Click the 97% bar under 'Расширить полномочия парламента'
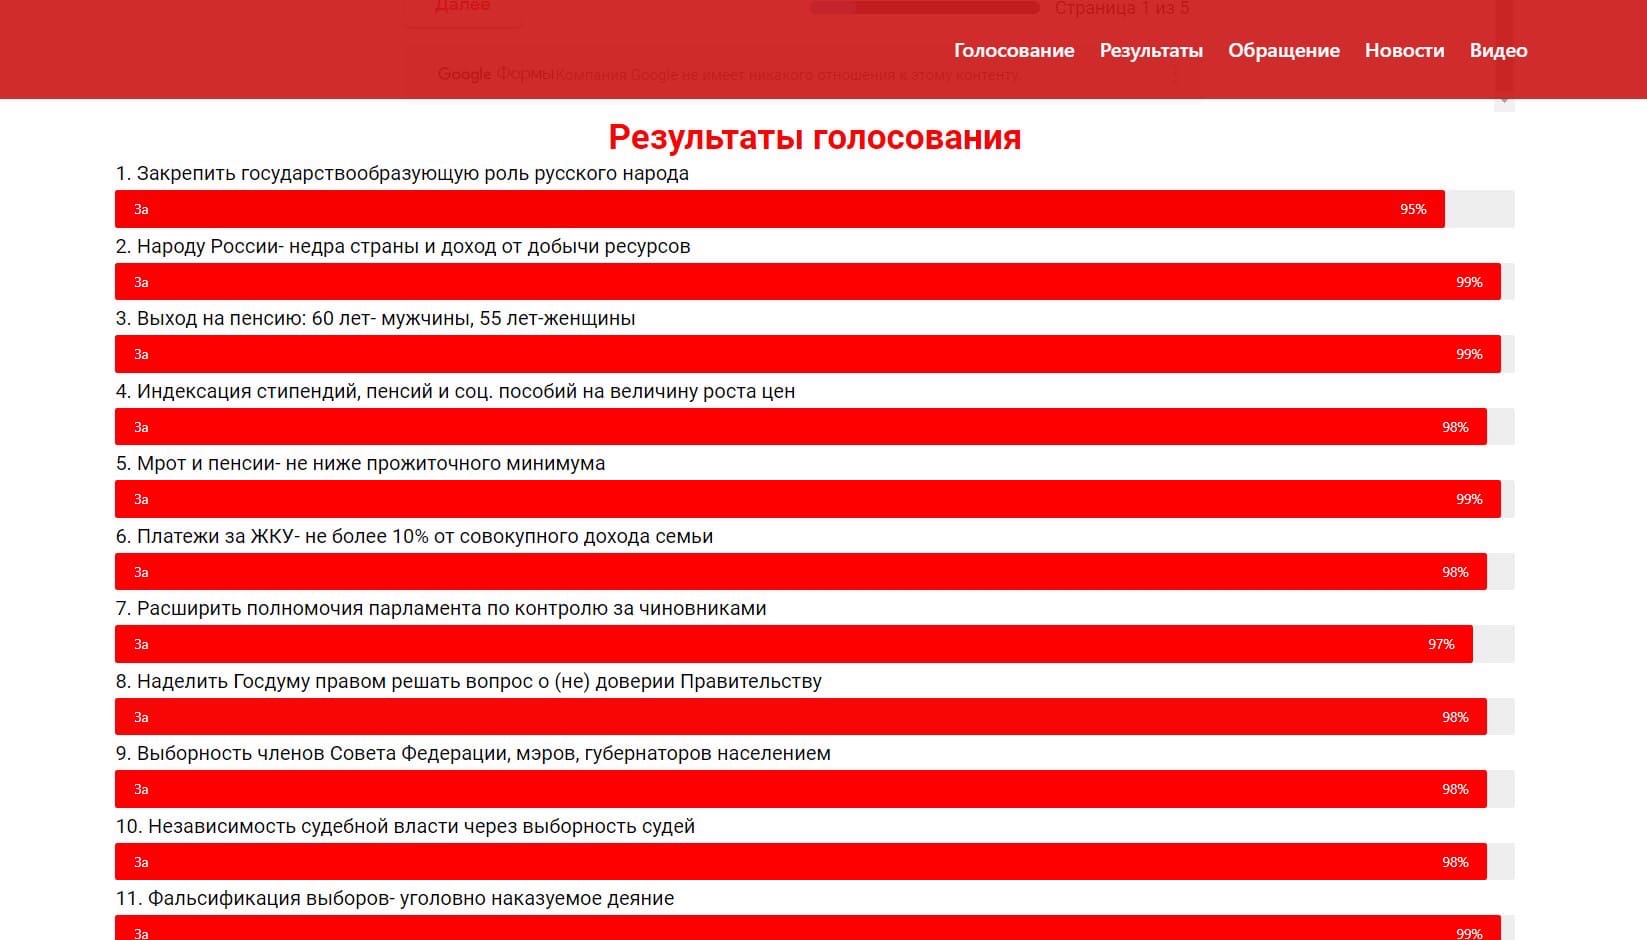This screenshot has width=1647, height=940. pyautogui.click(x=794, y=644)
